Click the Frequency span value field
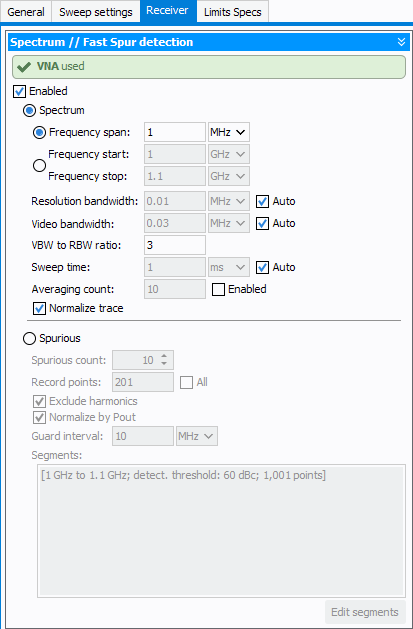 click(175, 132)
